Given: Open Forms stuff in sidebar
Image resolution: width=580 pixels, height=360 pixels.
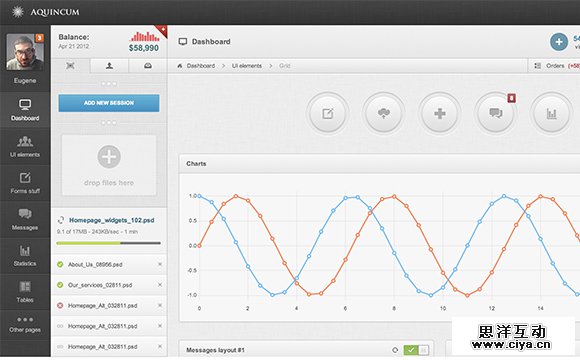Looking at the screenshot, I should point(25,183).
